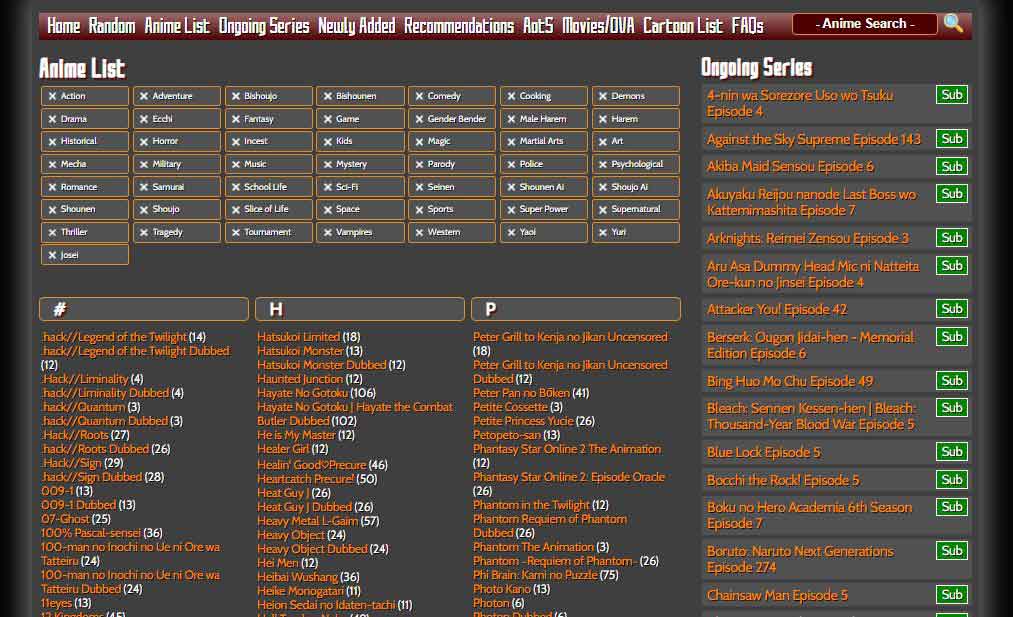Open 07-Ghost from the anime list
This screenshot has width=1013, height=617.
(x=64, y=519)
